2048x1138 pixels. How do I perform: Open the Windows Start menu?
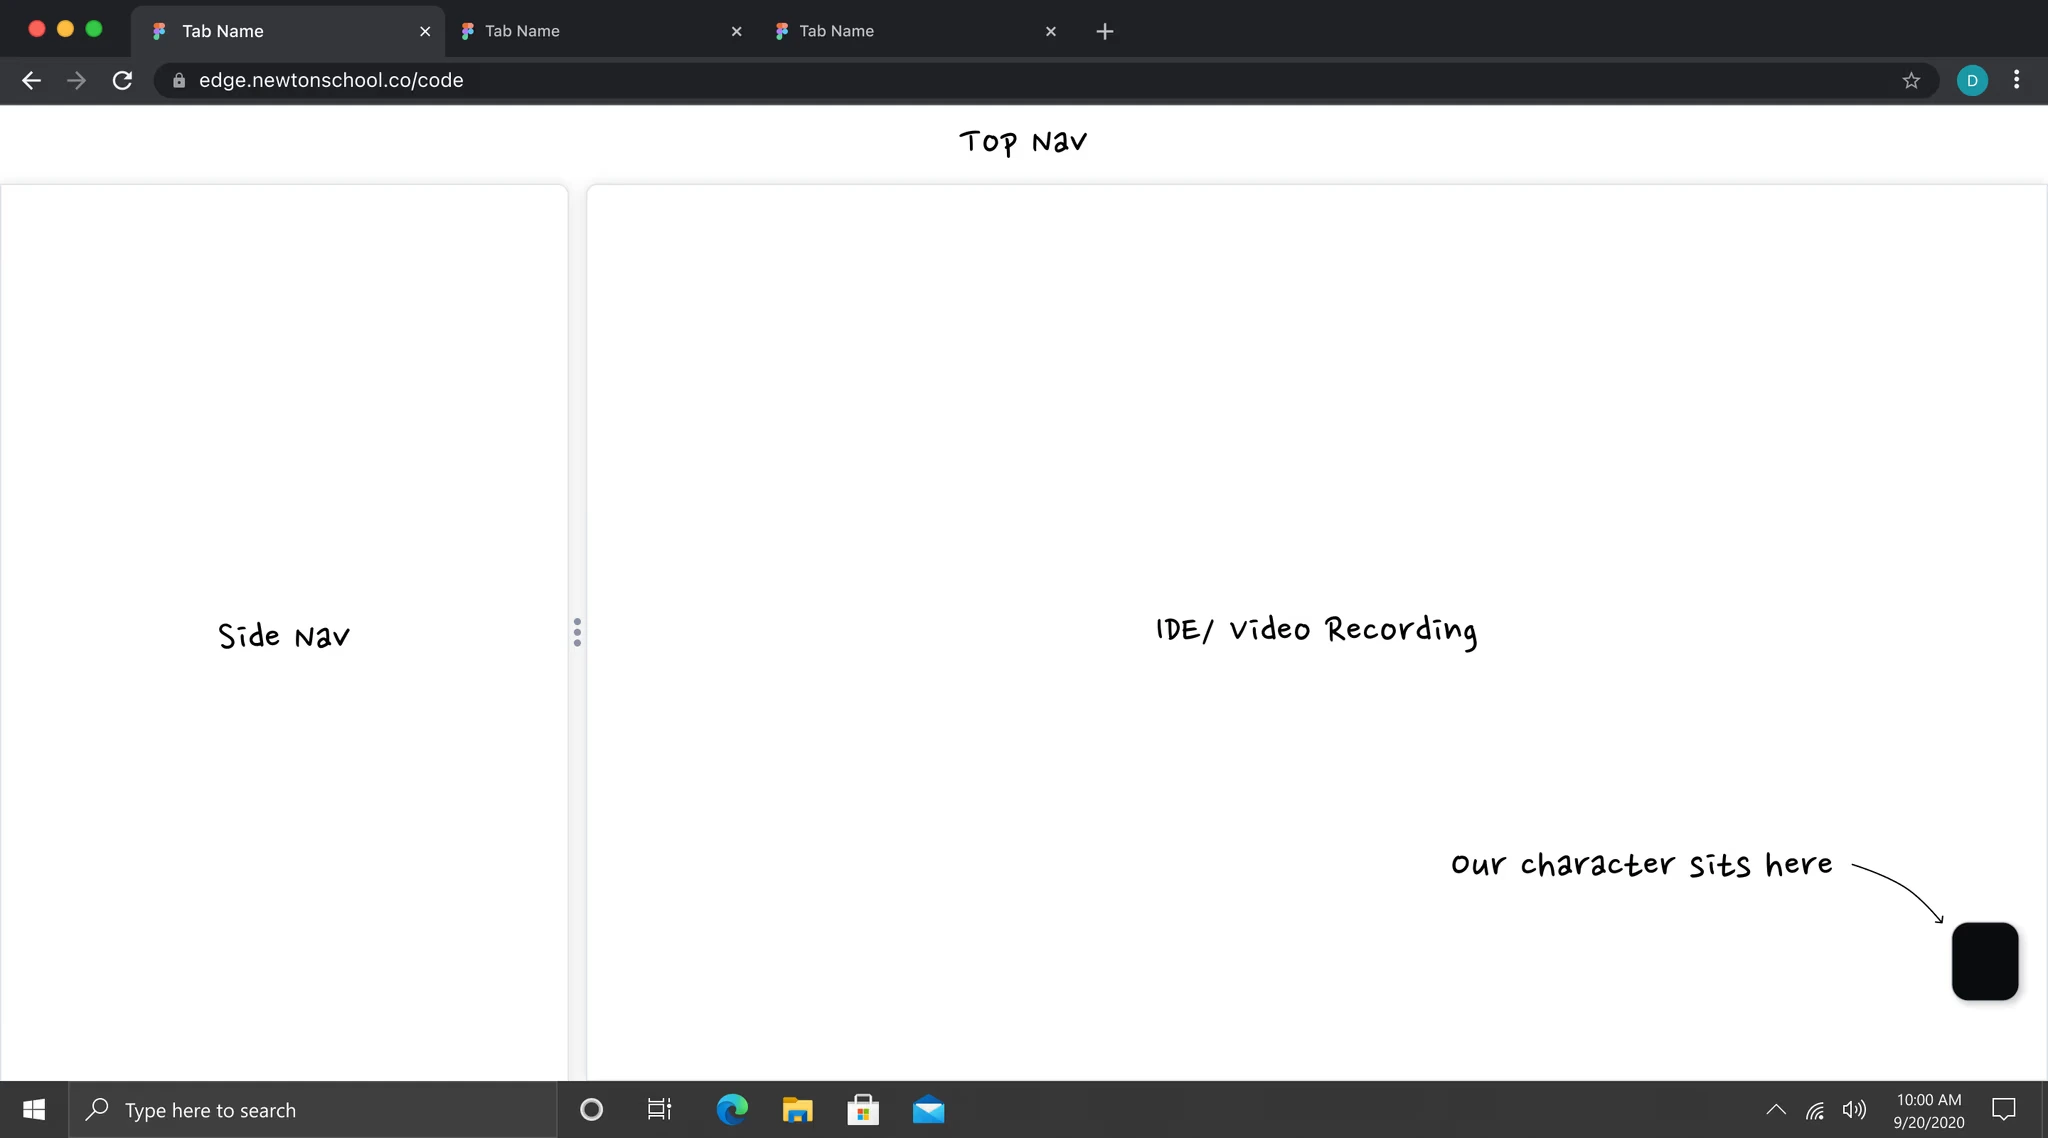[x=34, y=1110]
